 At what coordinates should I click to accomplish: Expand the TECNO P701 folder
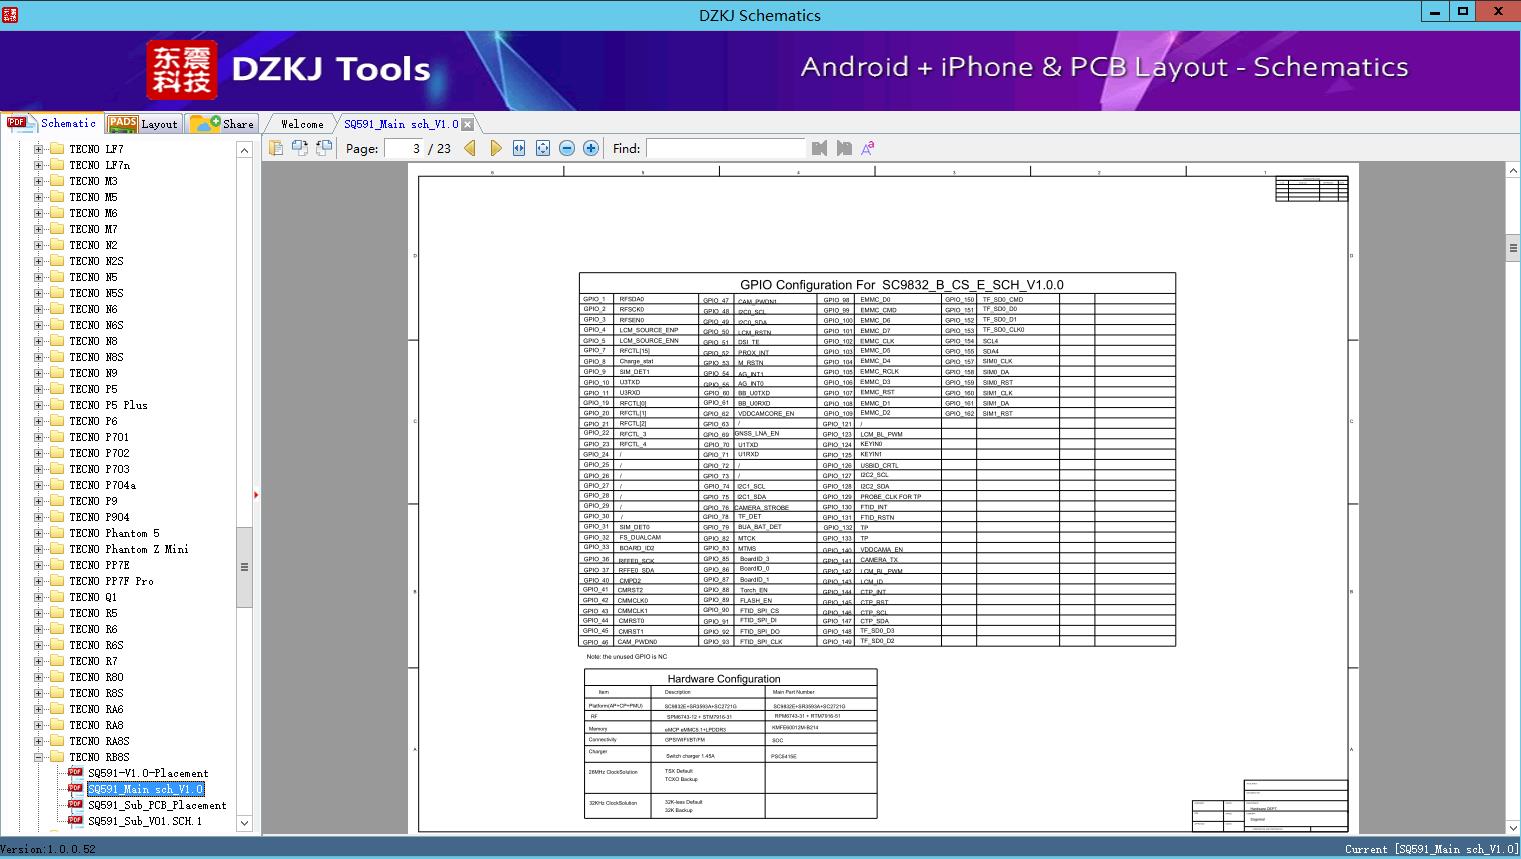(x=38, y=437)
